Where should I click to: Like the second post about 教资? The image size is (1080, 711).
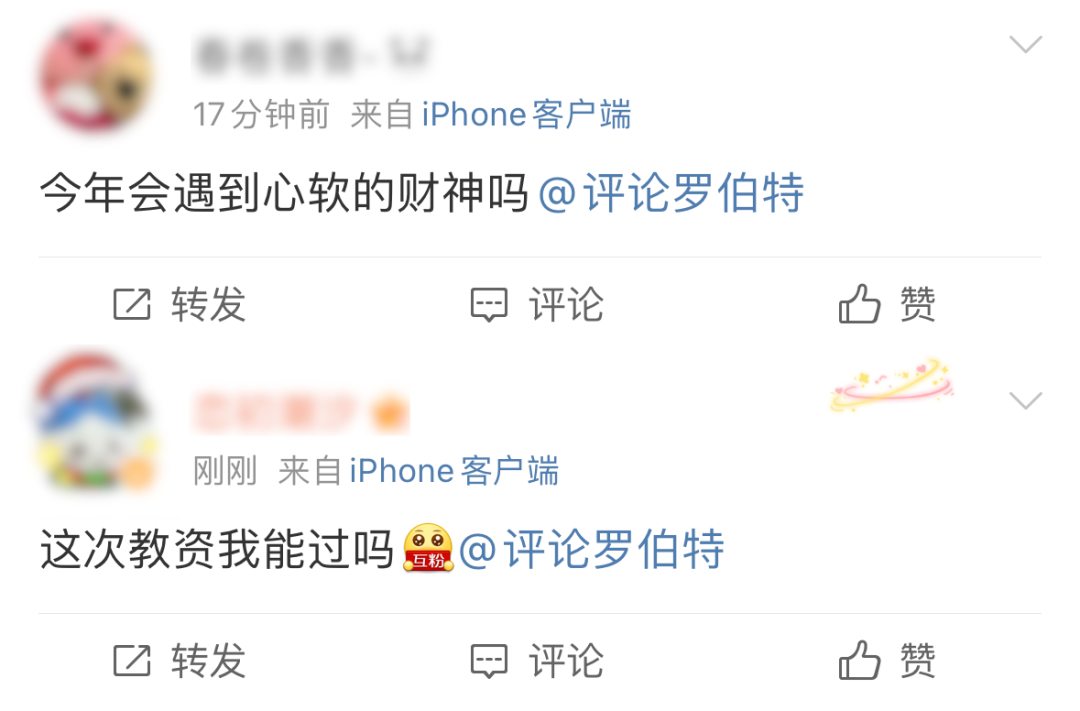(x=860, y=660)
